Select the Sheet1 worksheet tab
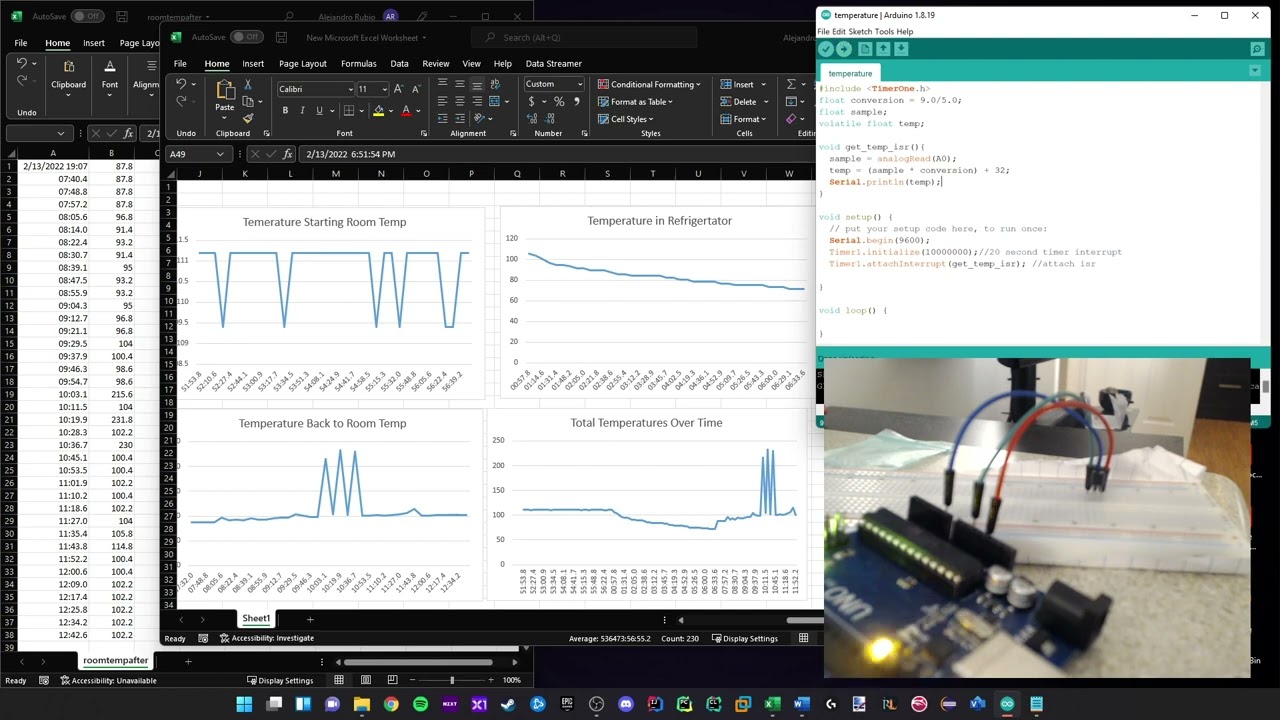Image resolution: width=1280 pixels, height=720 pixels. (x=256, y=619)
